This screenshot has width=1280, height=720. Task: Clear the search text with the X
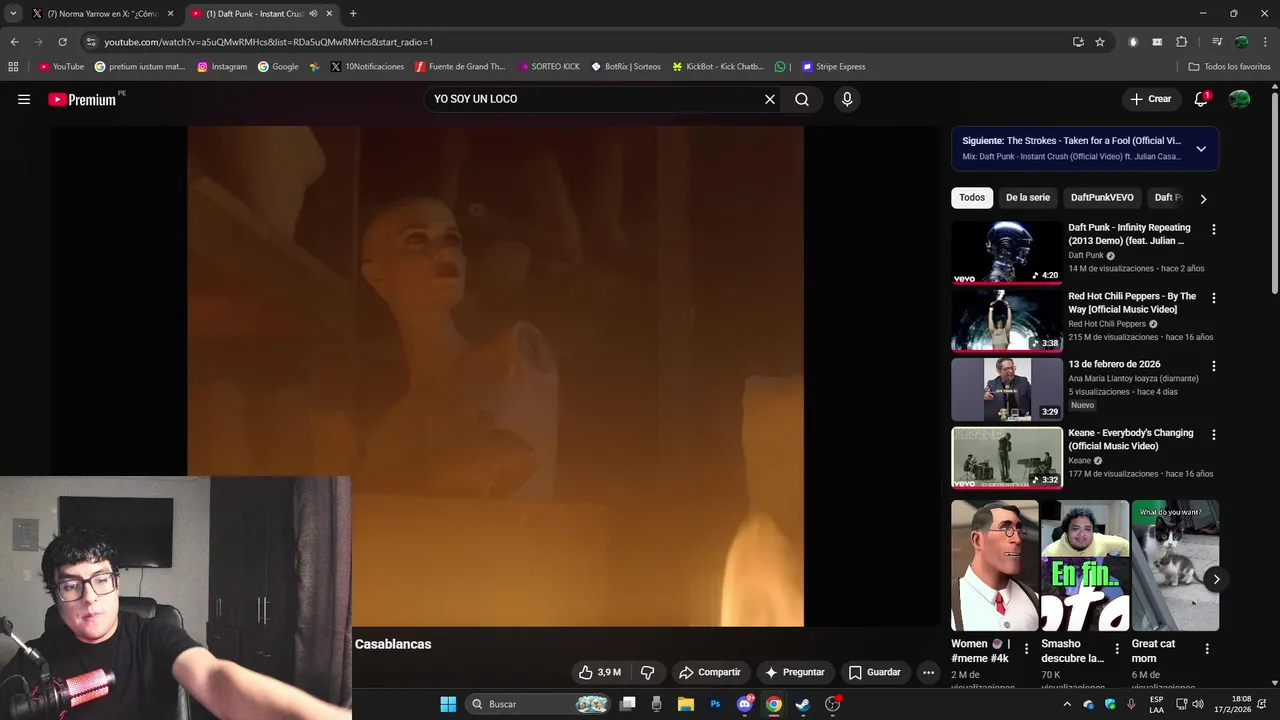click(770, 99)
